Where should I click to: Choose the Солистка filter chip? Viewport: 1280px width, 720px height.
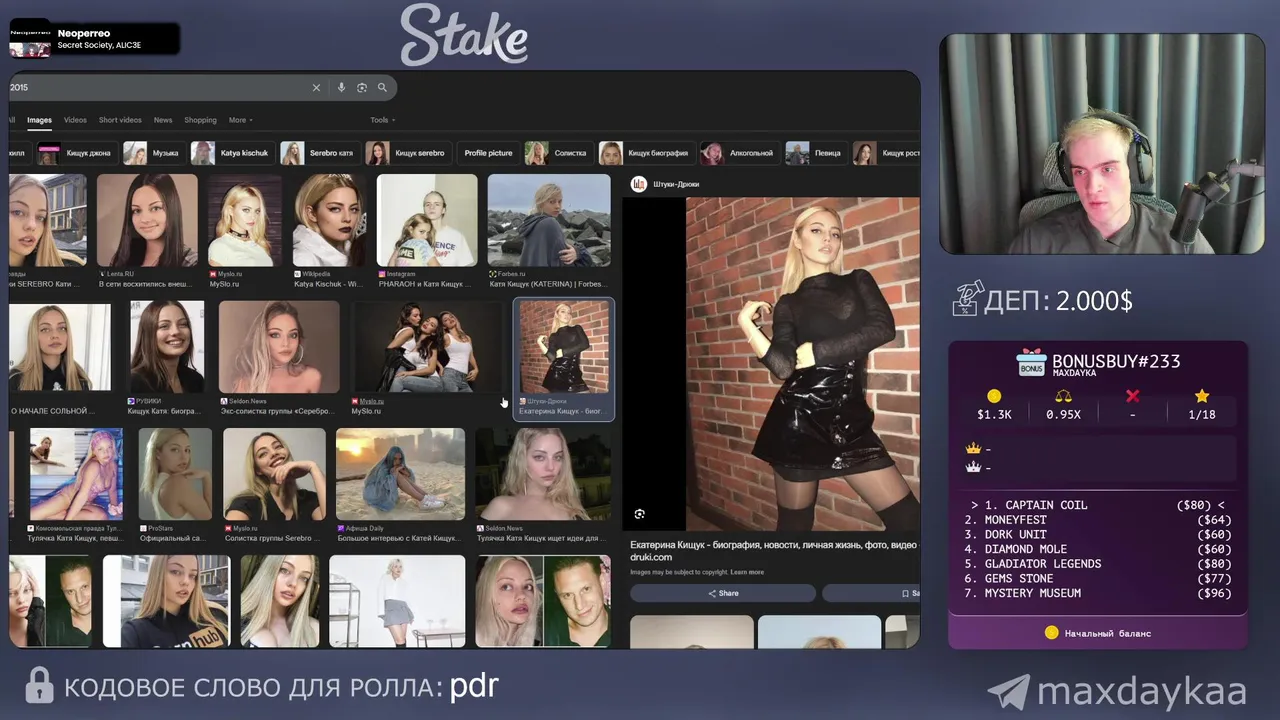(x=559, y=153)
